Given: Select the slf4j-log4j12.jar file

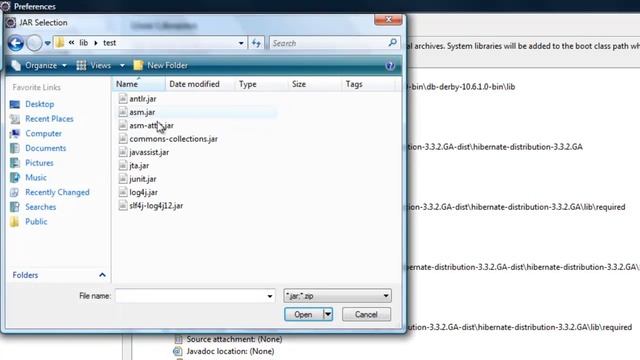Looking at the screenshot, I should click(x=156, y=206).
